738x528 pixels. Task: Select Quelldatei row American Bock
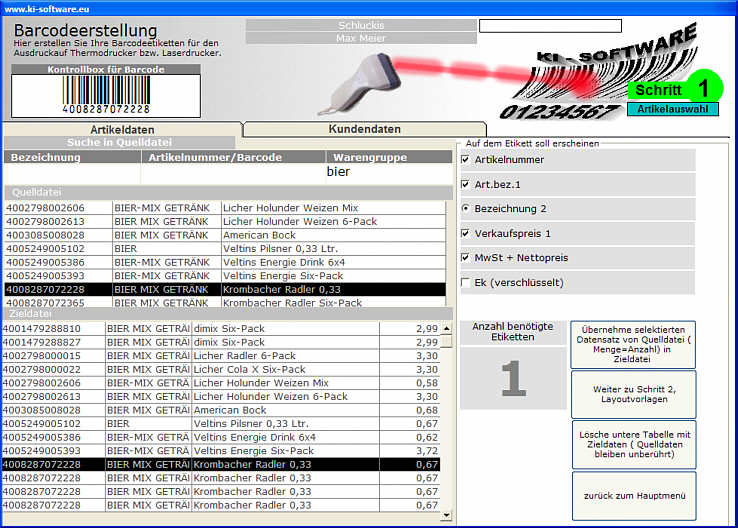pos(225,235)
